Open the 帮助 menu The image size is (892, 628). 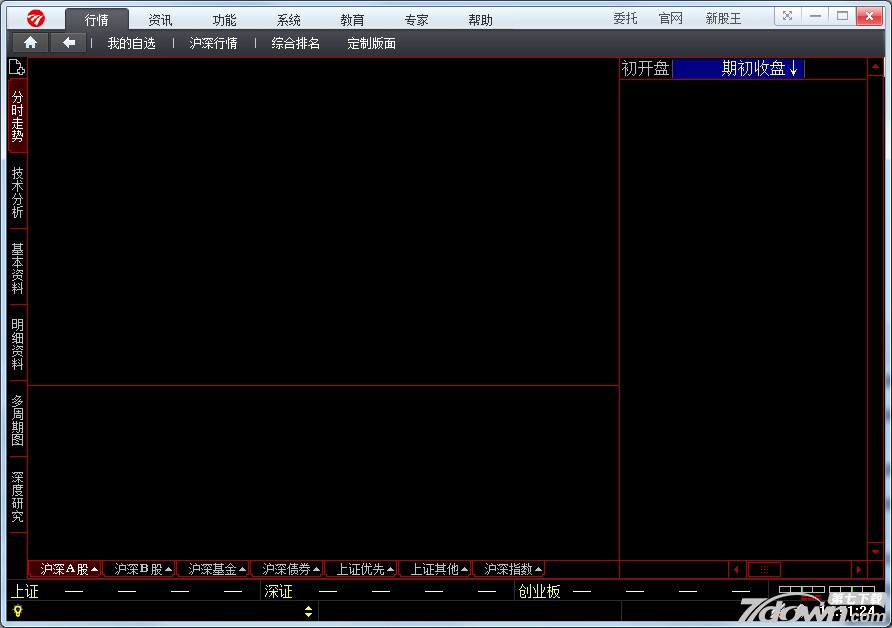[x=480, y=20]
